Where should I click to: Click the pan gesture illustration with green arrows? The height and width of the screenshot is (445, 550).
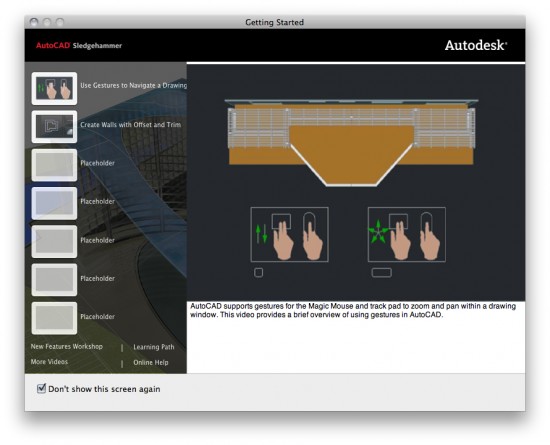click(407, 234)
